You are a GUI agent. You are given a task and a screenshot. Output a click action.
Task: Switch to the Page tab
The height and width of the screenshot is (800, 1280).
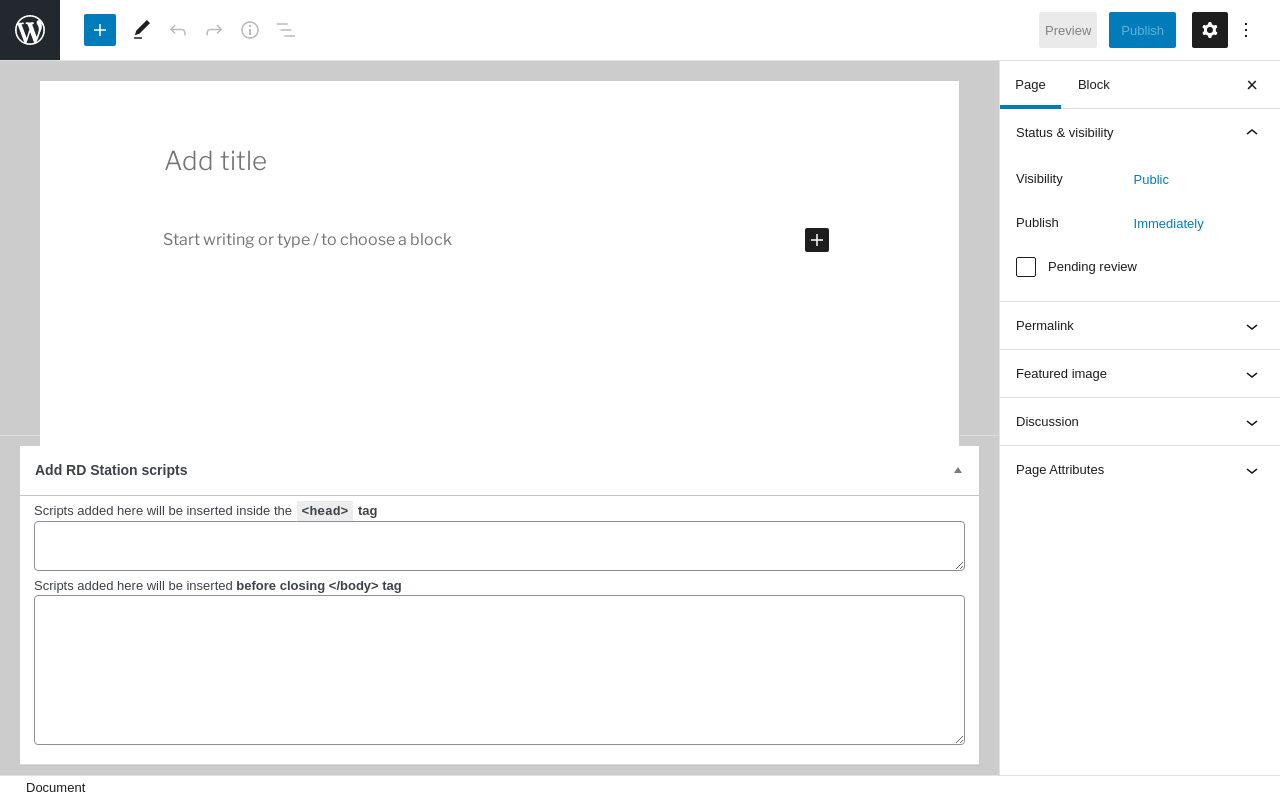point(1030,85)
